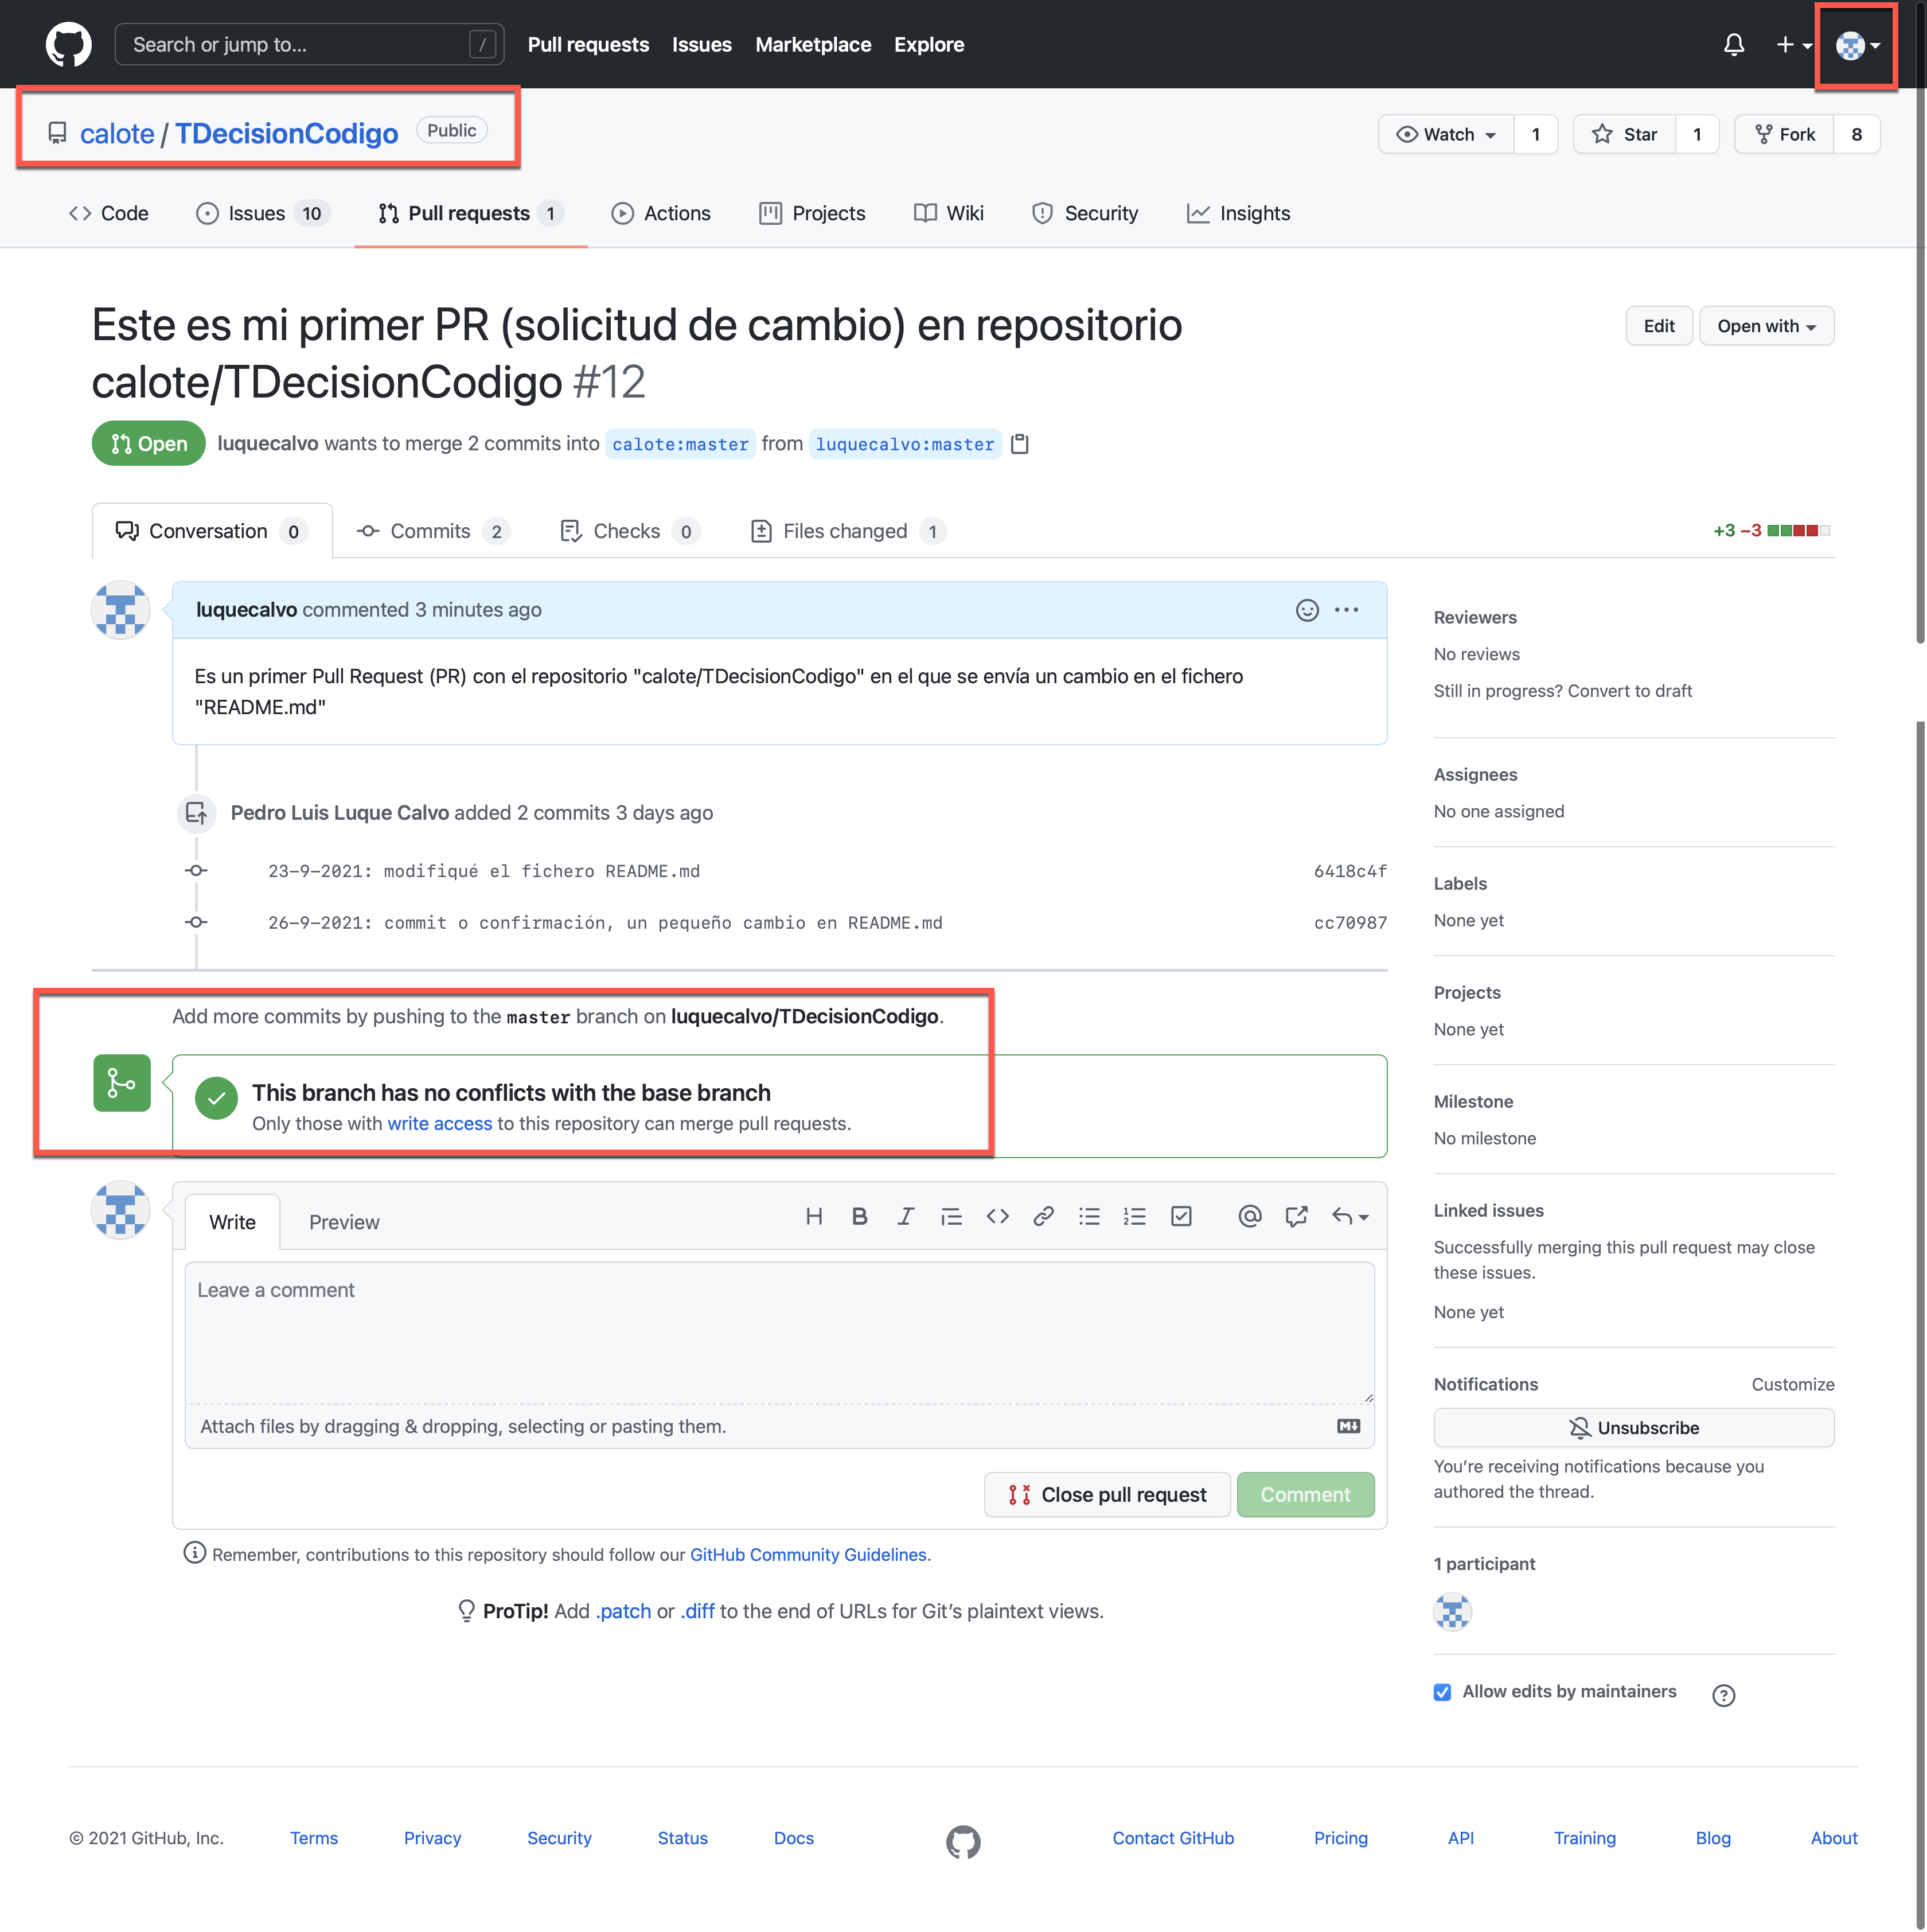Viewport: 1927px width, 1932px height.
Task: Switch to Files changed tab
Action: click(847, 531)
